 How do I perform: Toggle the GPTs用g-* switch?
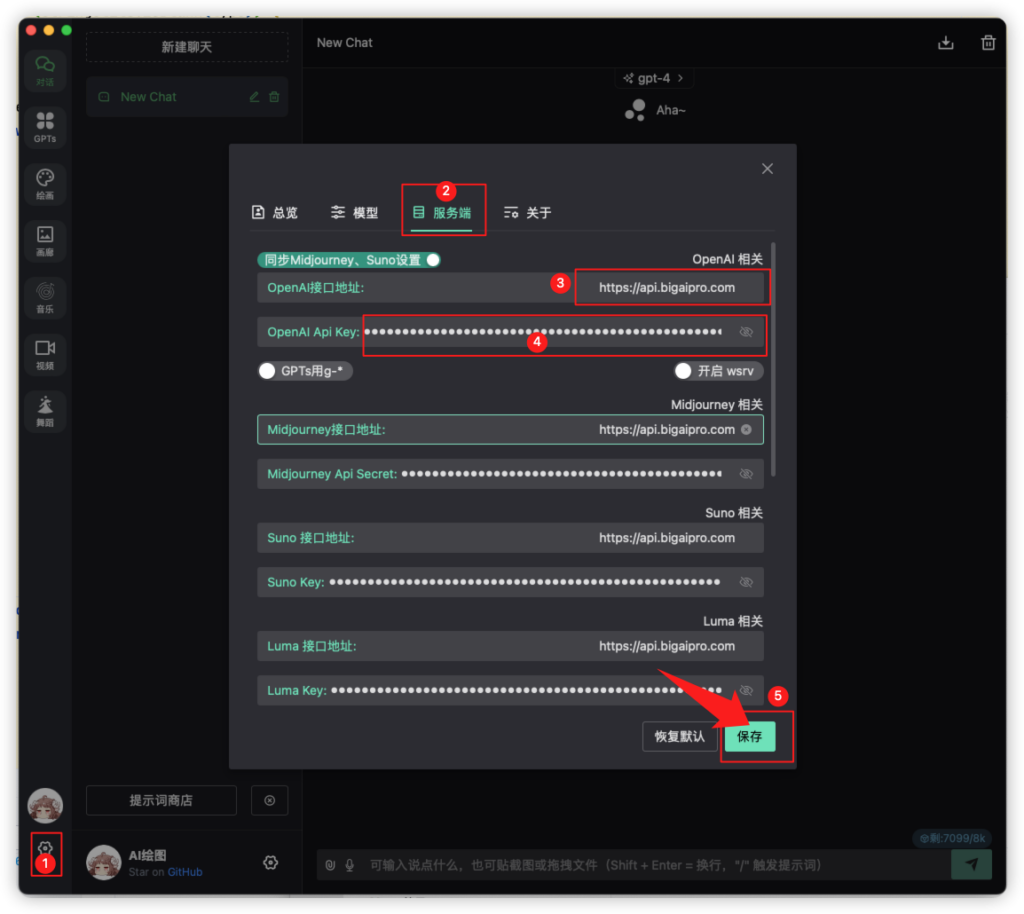pos(305,371)
